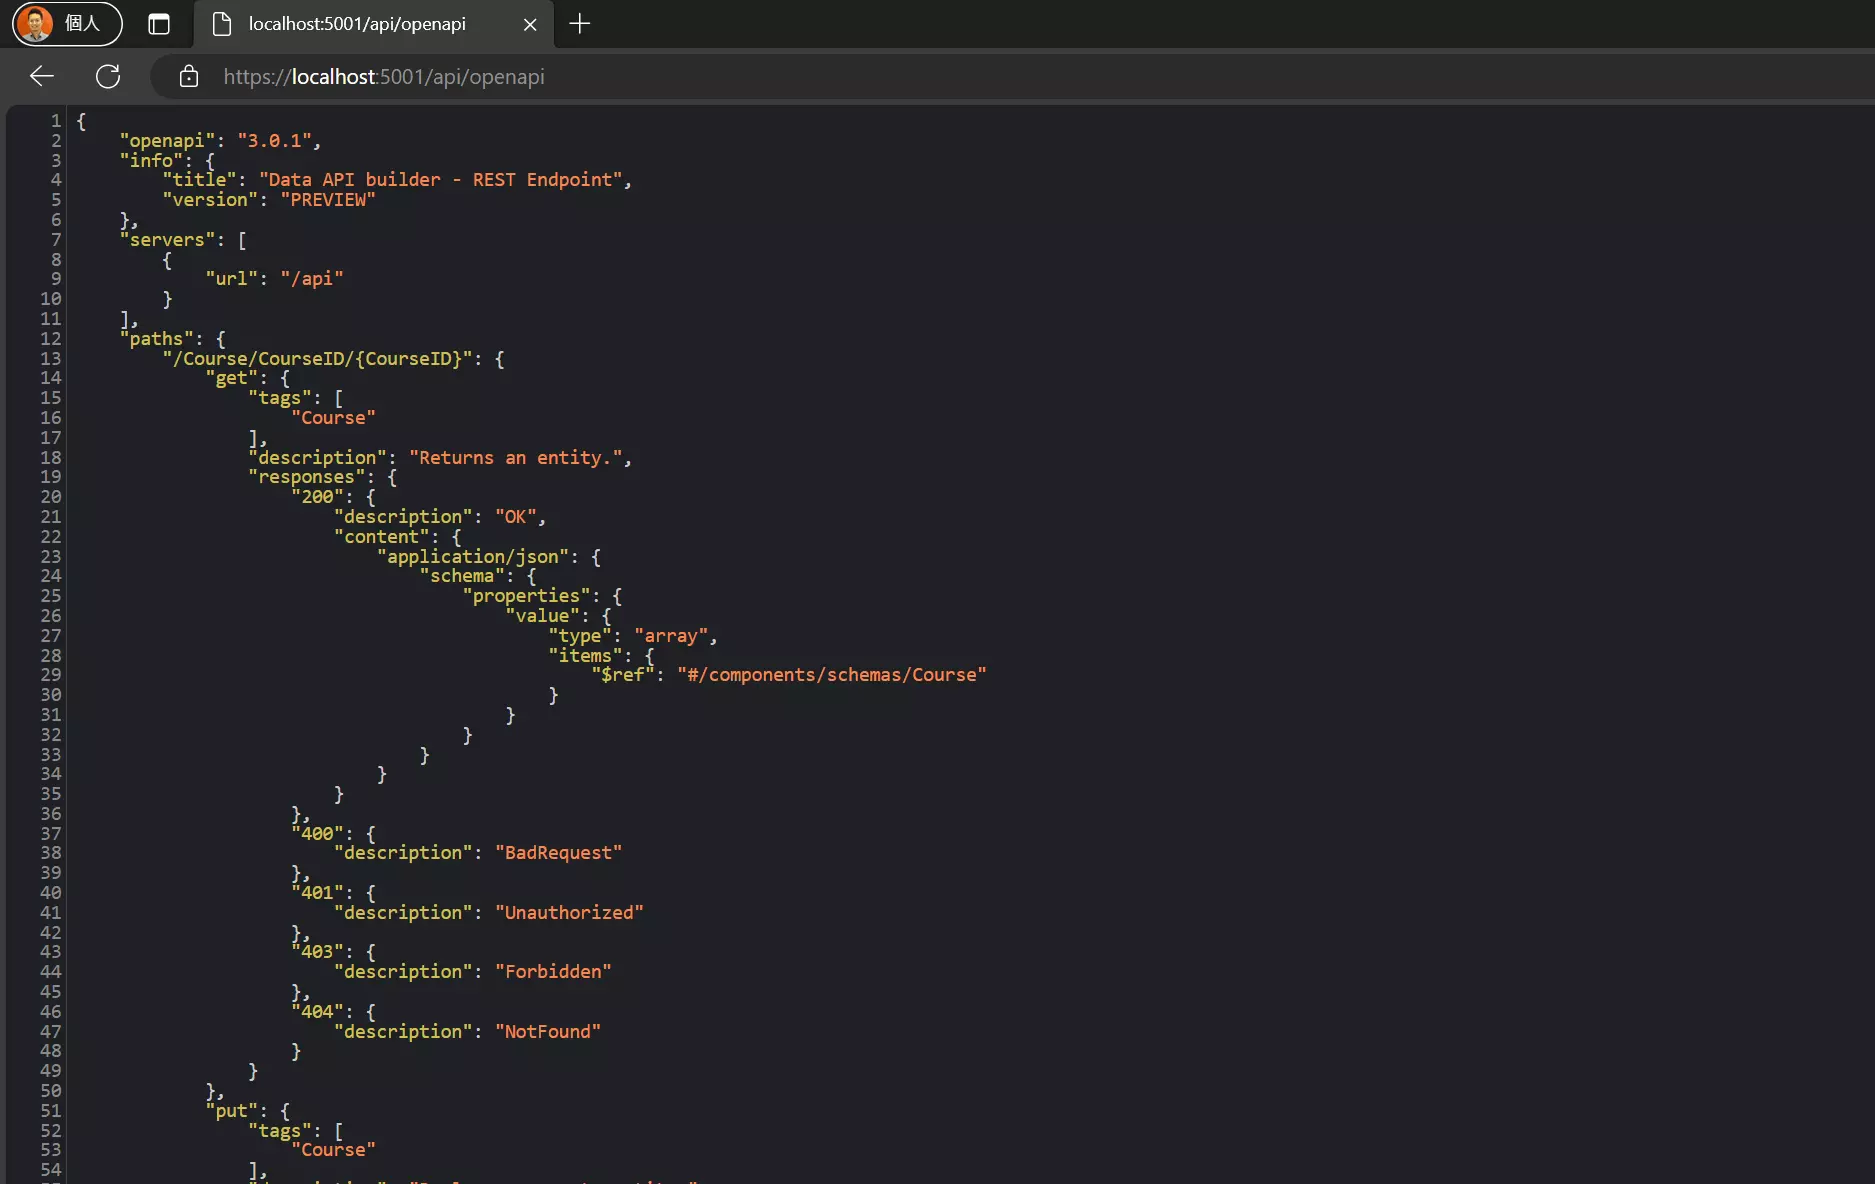Click the "get" operation key
This screenshot has width=1875, height=1184.
(x=231, y=378)
